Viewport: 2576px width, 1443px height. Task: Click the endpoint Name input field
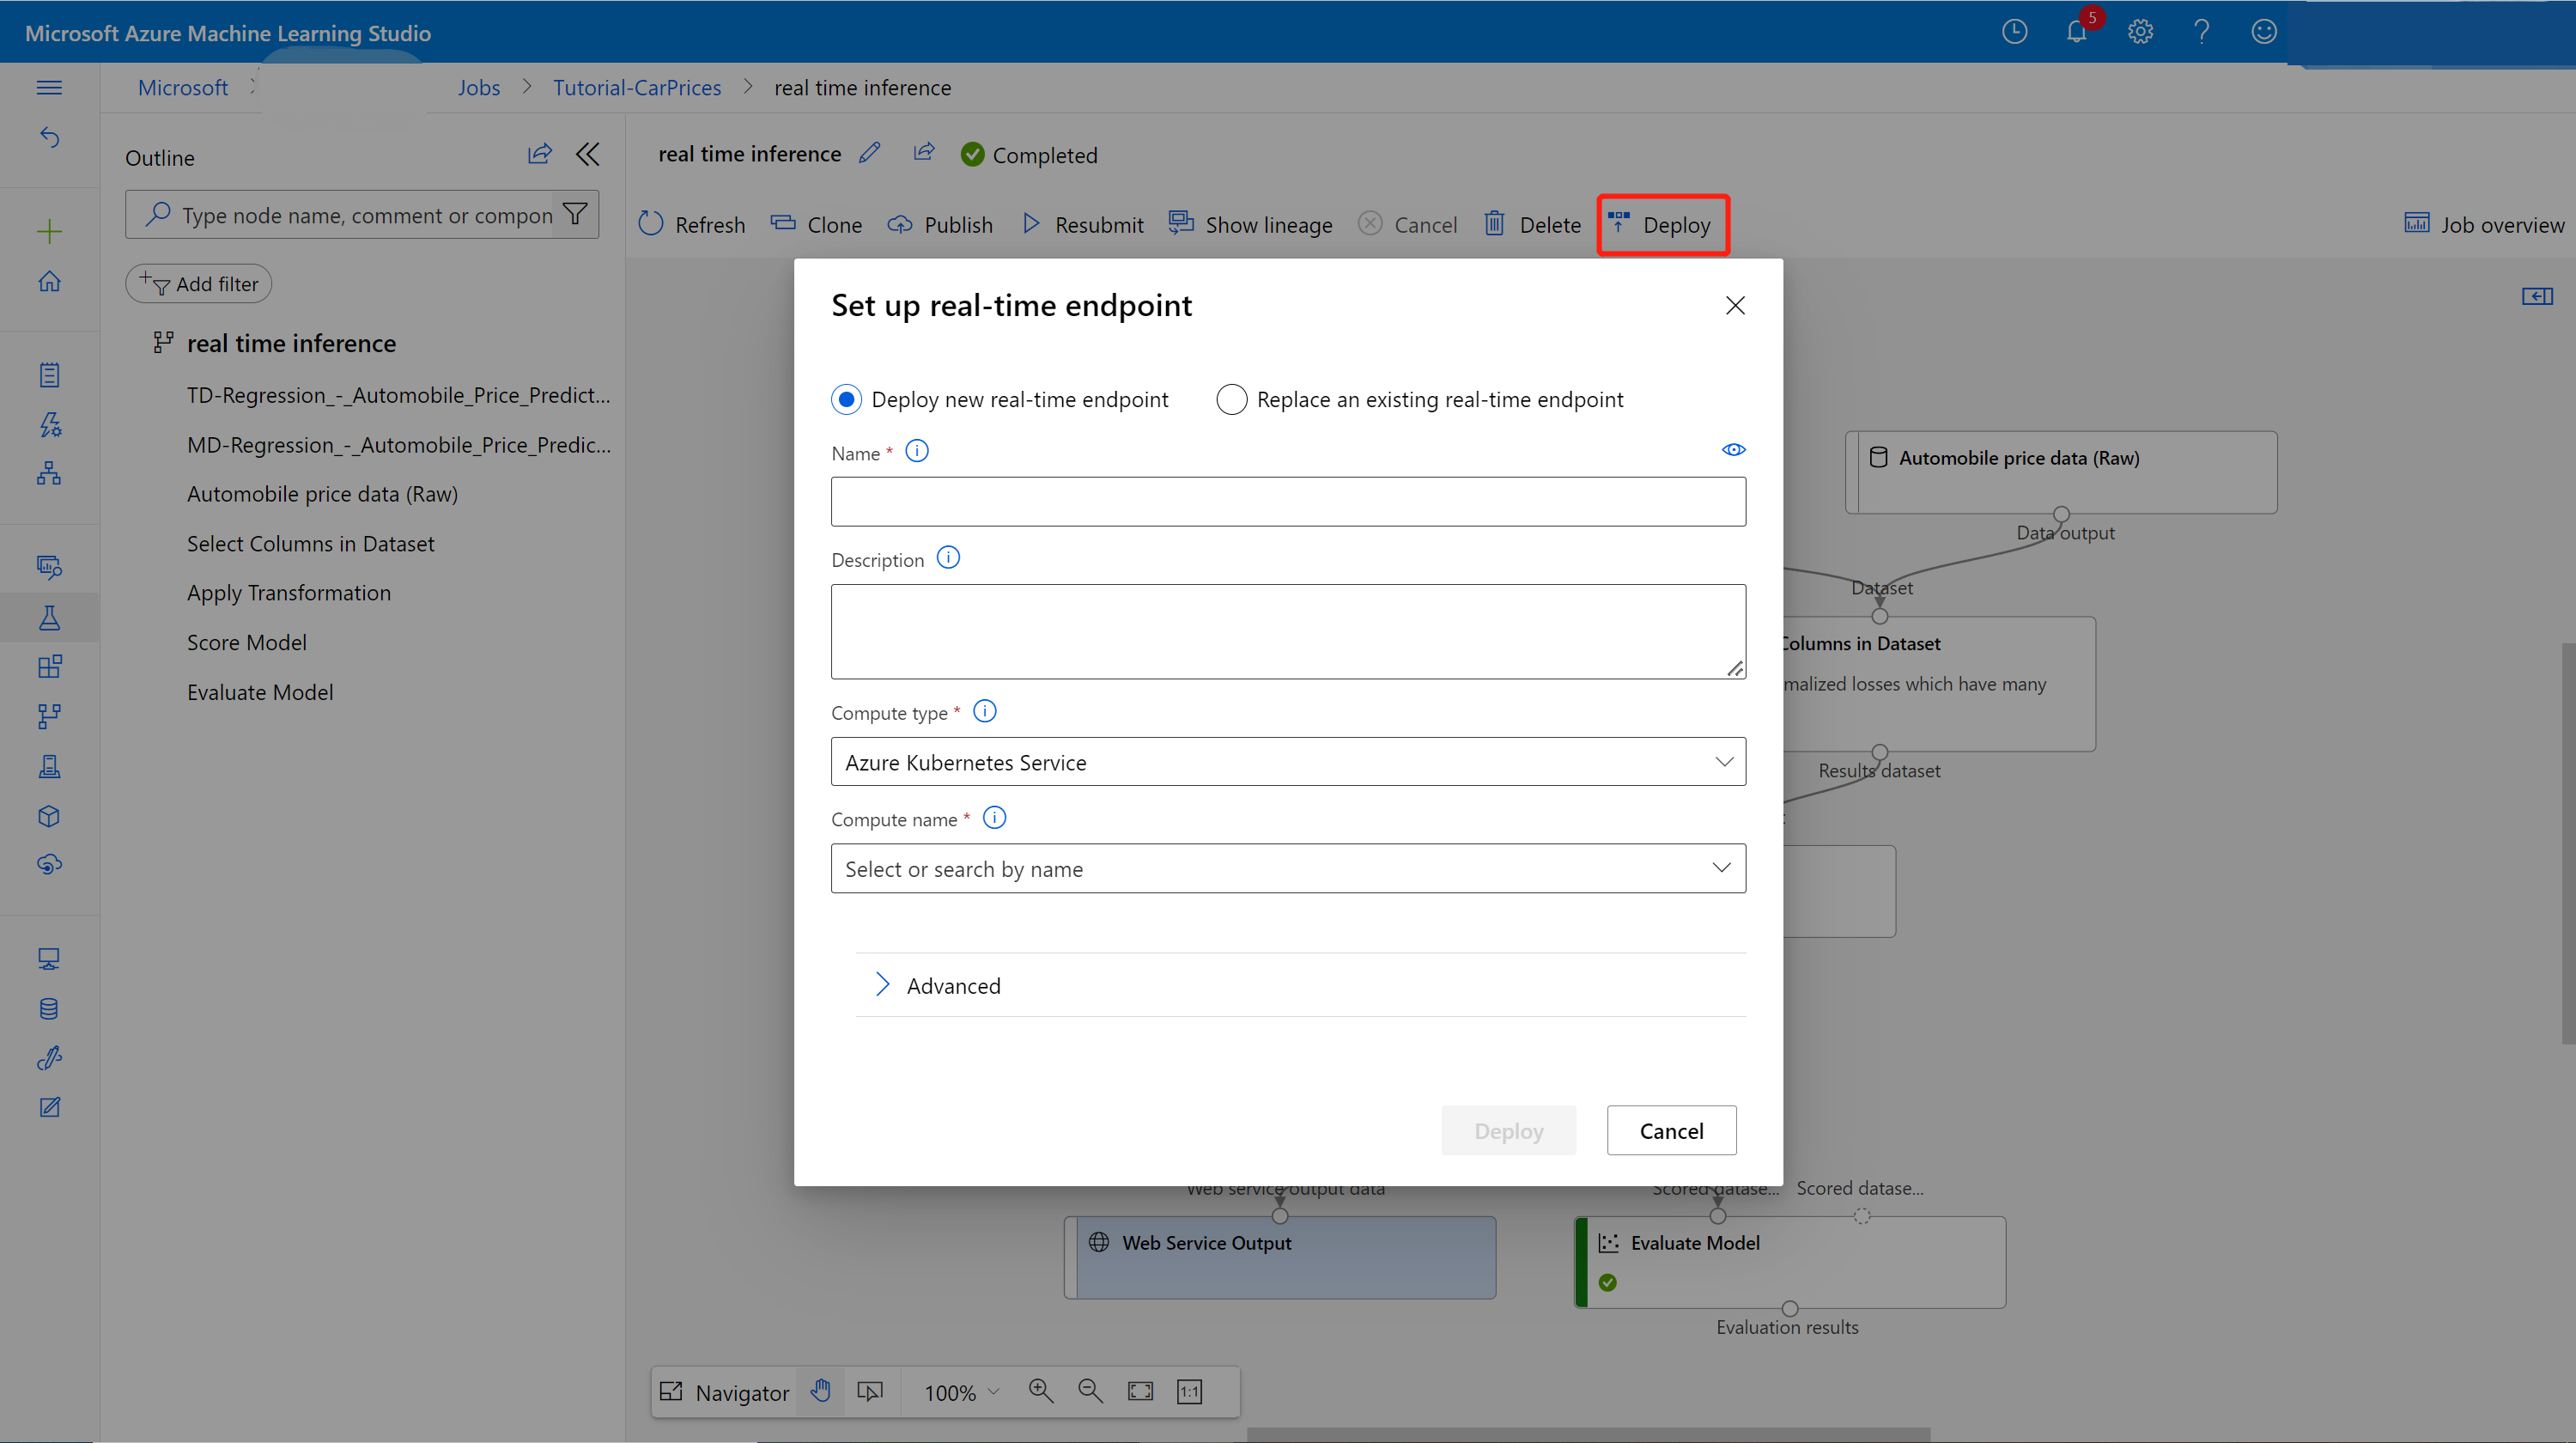tap(1285, 501)
